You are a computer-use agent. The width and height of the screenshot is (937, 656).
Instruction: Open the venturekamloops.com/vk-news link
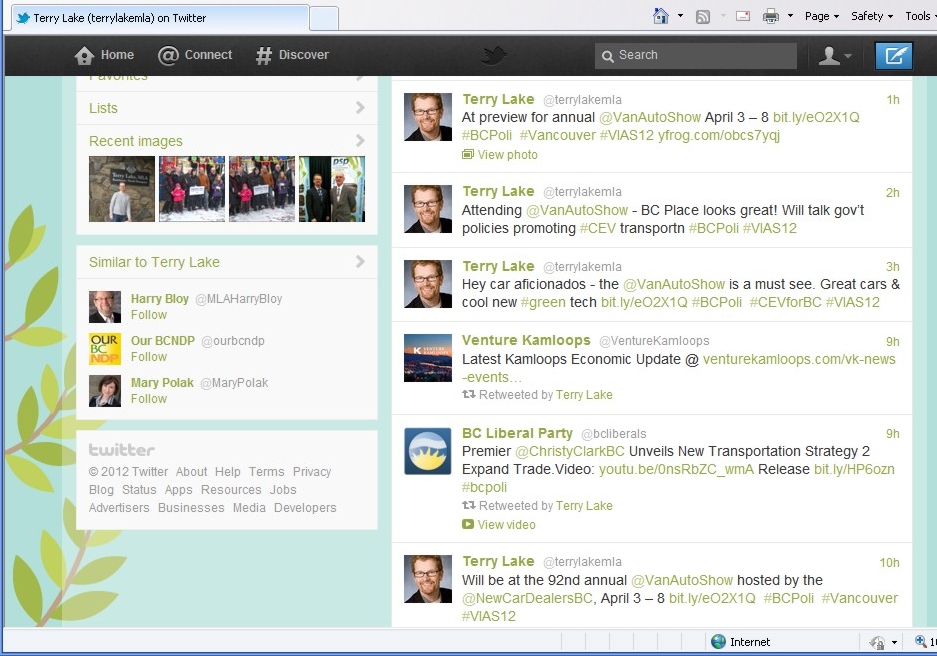(799, 359)
